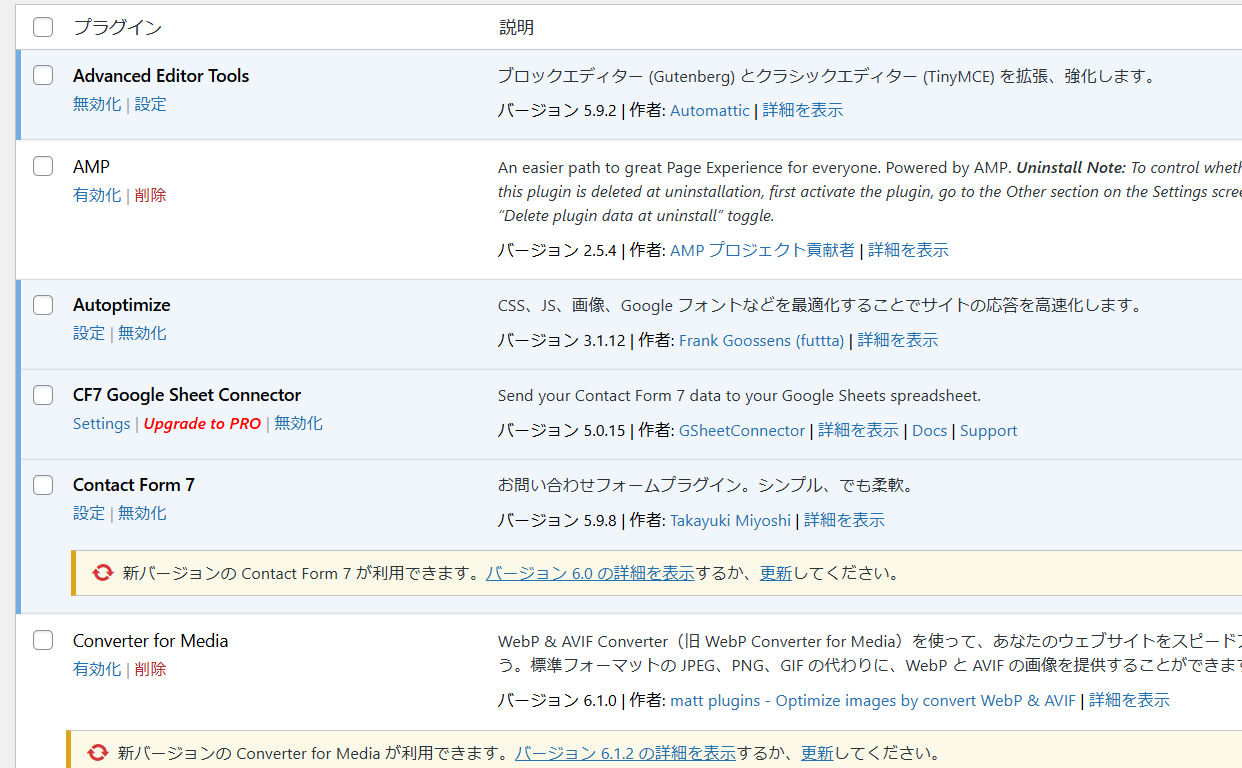
Task: Click the Advanced Editor Tools plugin name
Action: click(161, 76)
